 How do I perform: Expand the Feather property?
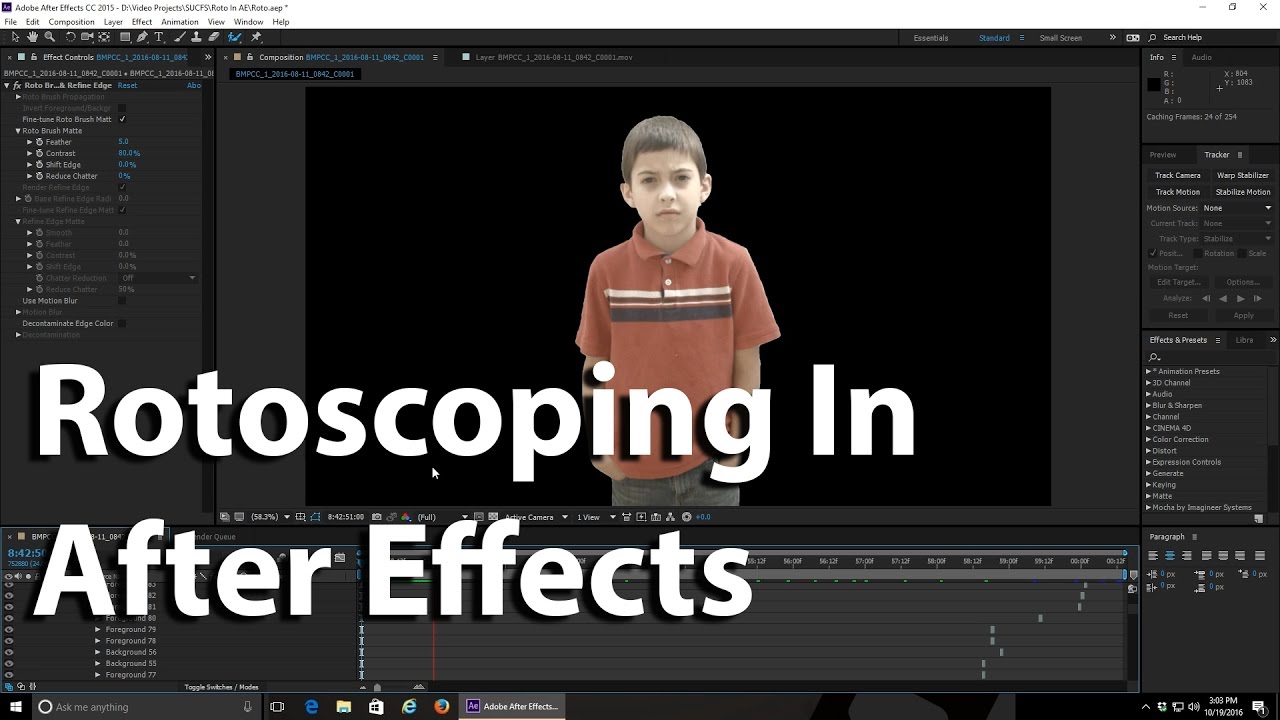click(30, 142)
